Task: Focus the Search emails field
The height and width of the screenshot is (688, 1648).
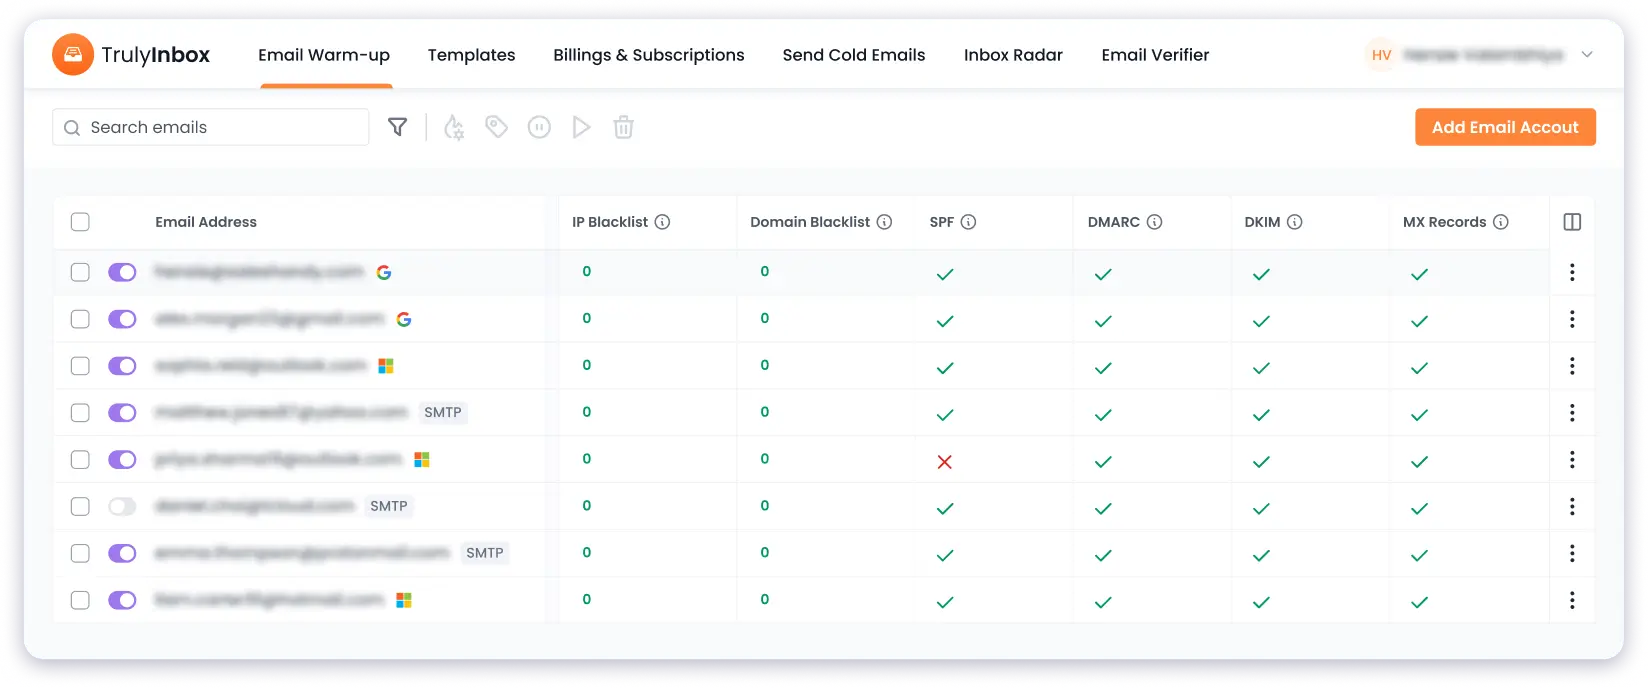Action: pyautogui.click(x=211, y=127)
